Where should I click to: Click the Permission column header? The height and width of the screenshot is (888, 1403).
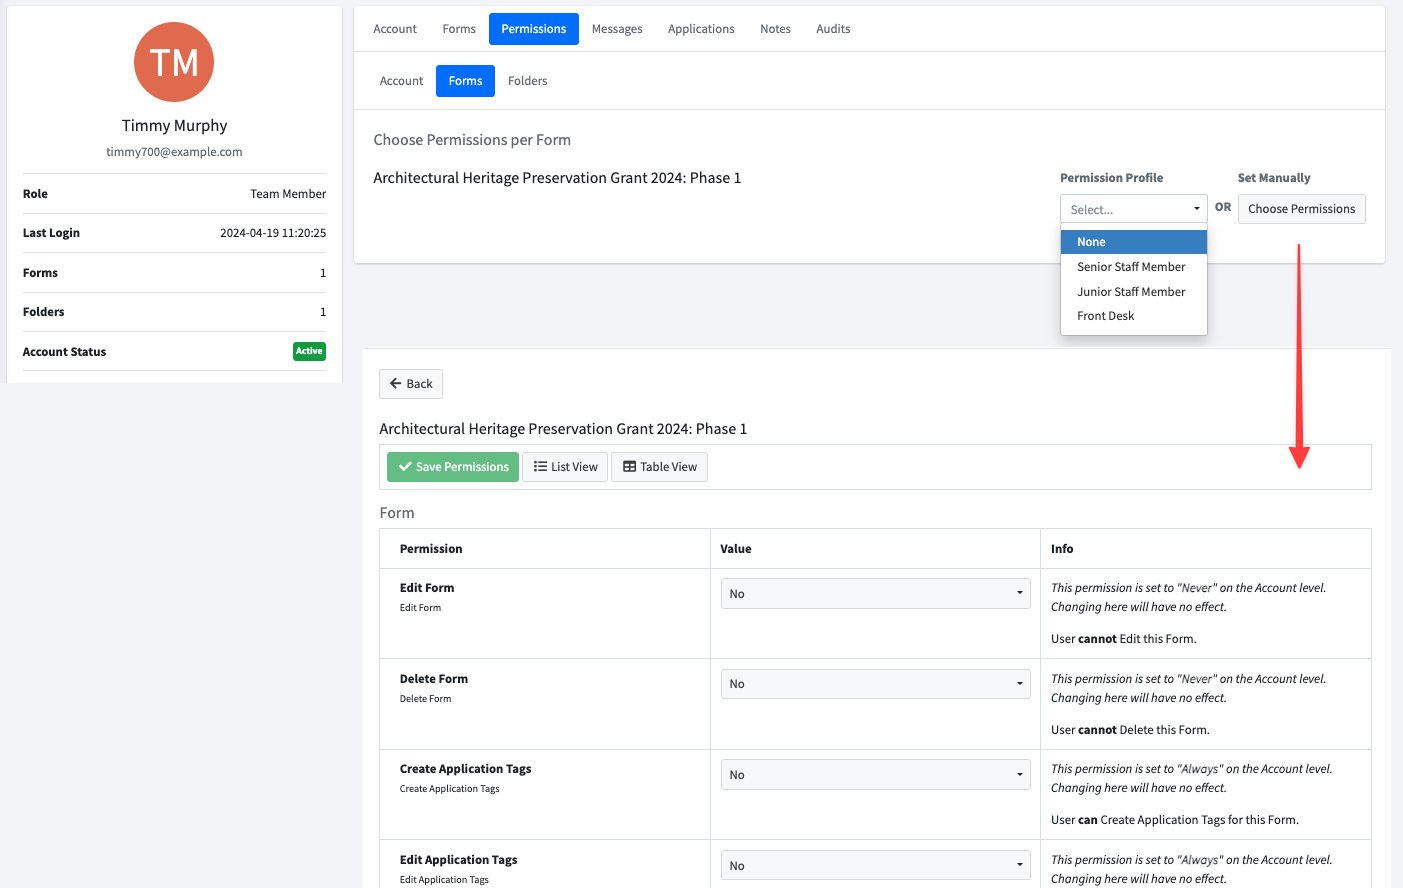[431, 549]
